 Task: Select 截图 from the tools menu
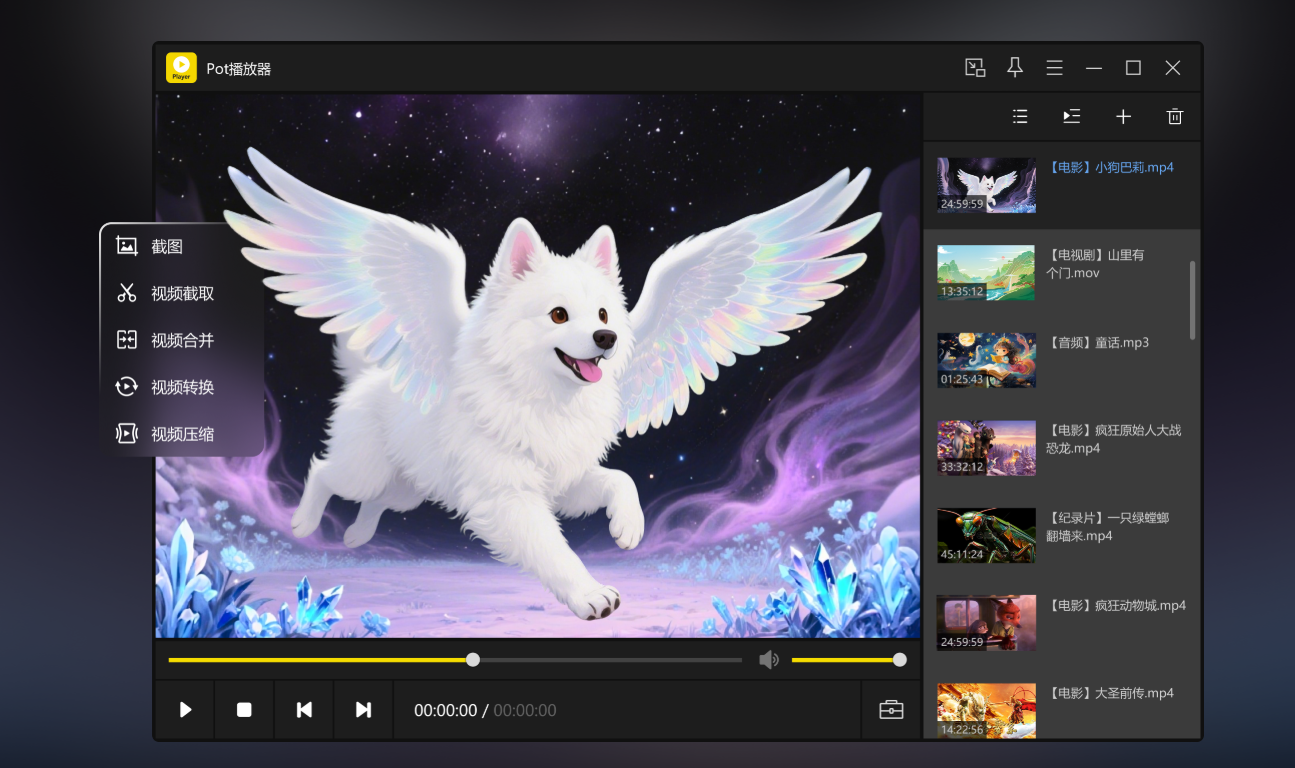point(167,247)
